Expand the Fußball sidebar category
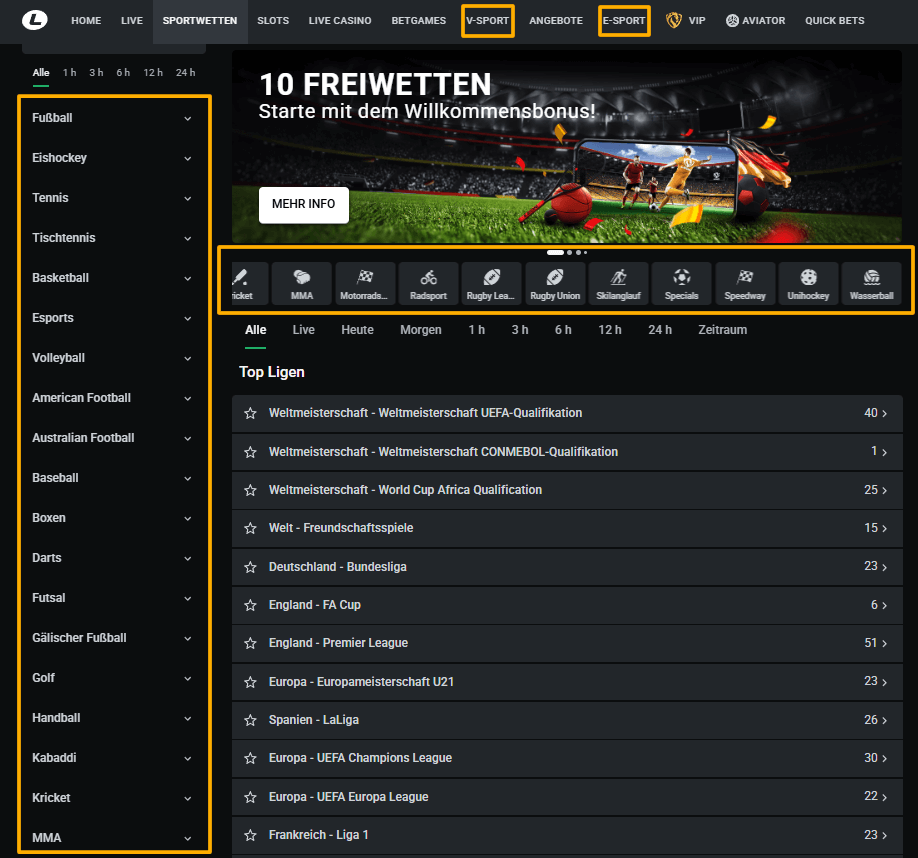The width and height of the screenshot is (918, 858). 187,118
